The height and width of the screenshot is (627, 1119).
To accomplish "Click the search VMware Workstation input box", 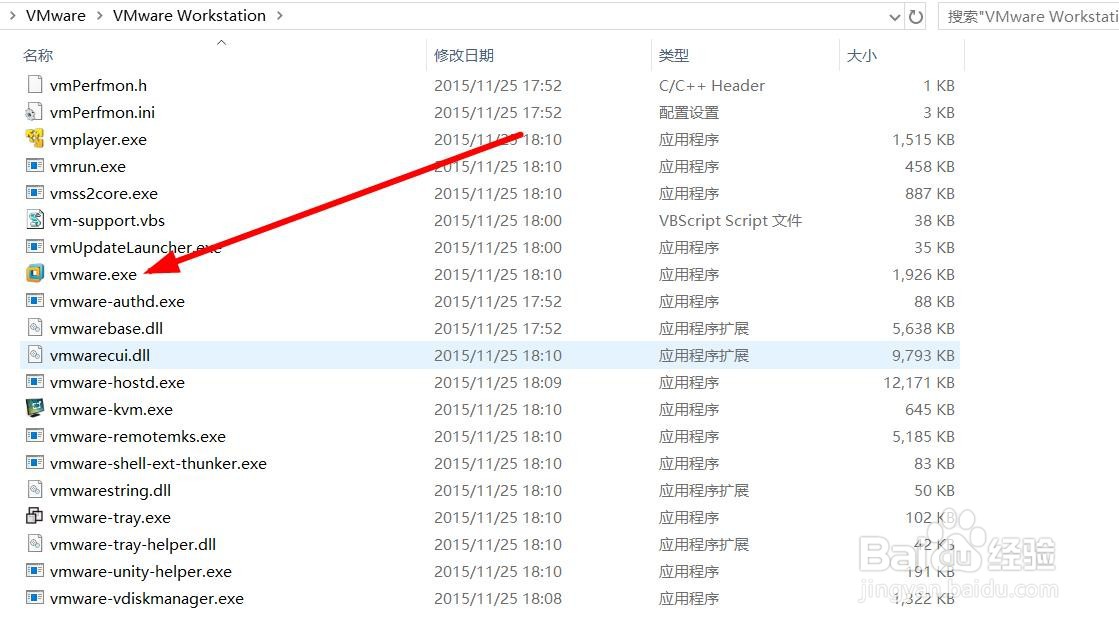I will tap(1029, 16).
